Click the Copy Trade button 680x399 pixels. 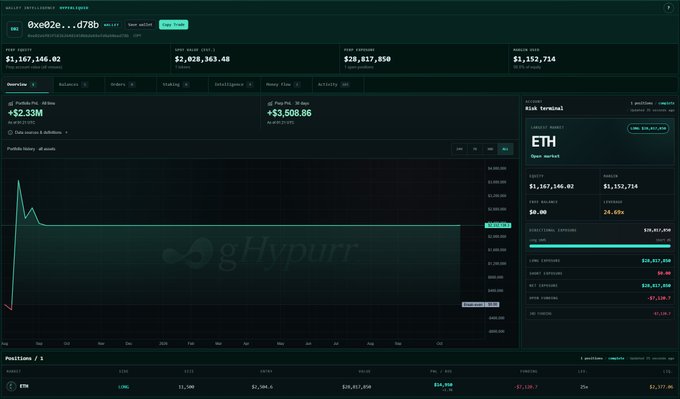(173, 25)
